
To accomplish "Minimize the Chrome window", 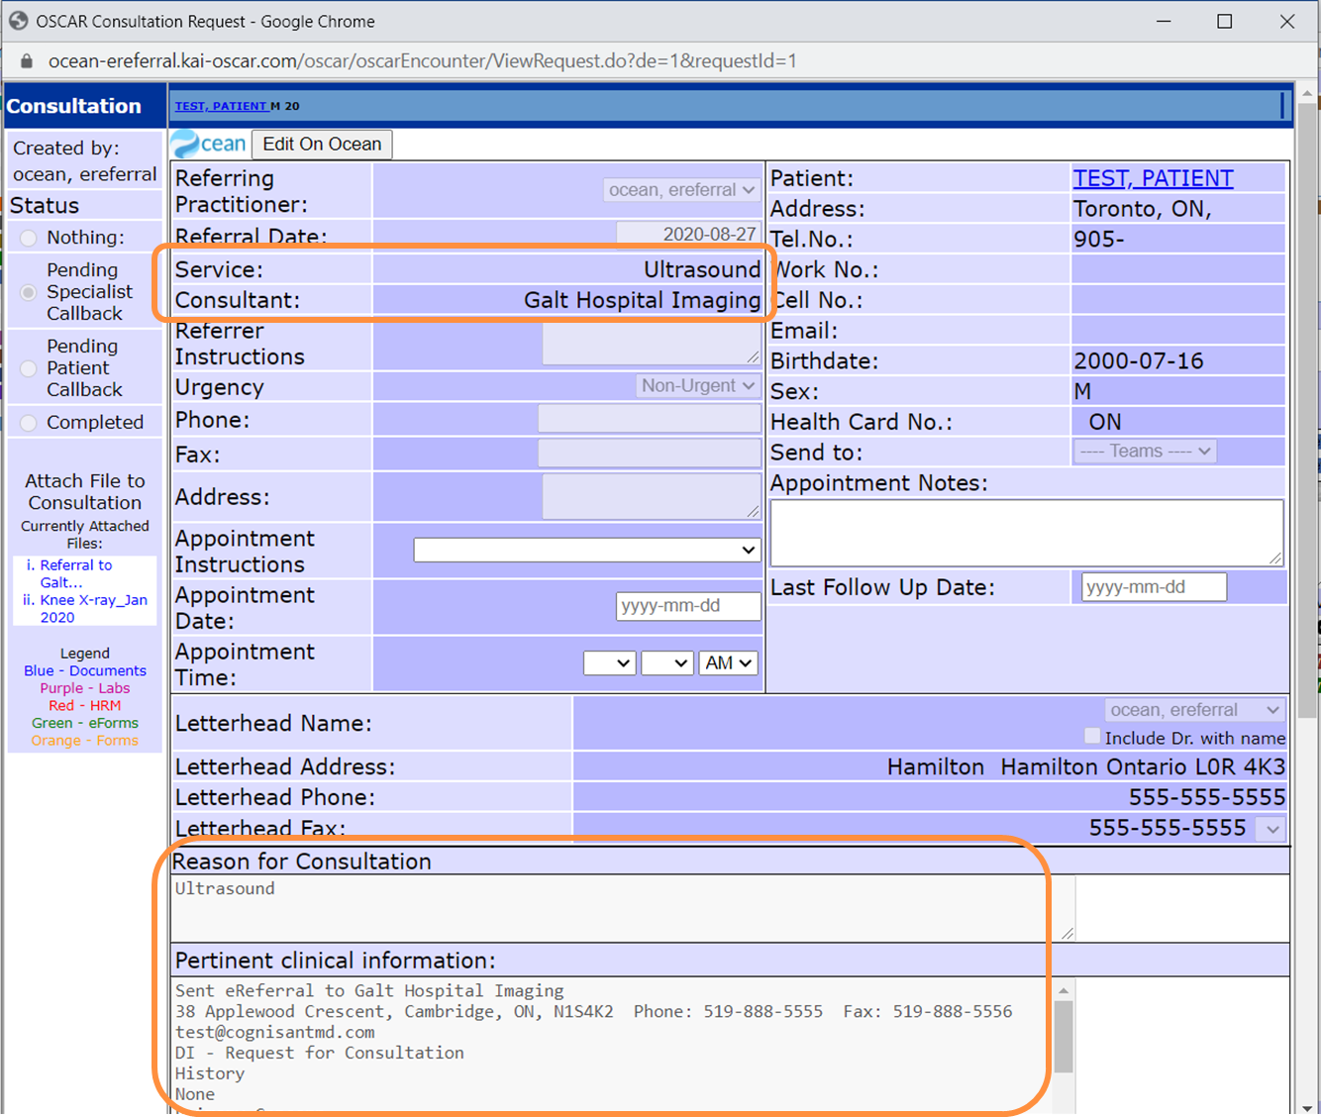I will tap(1163, 21).
